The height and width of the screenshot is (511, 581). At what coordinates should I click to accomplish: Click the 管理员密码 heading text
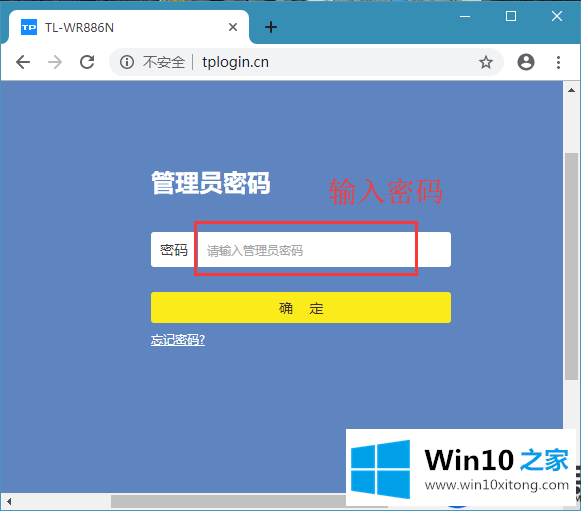pos(211,183)
